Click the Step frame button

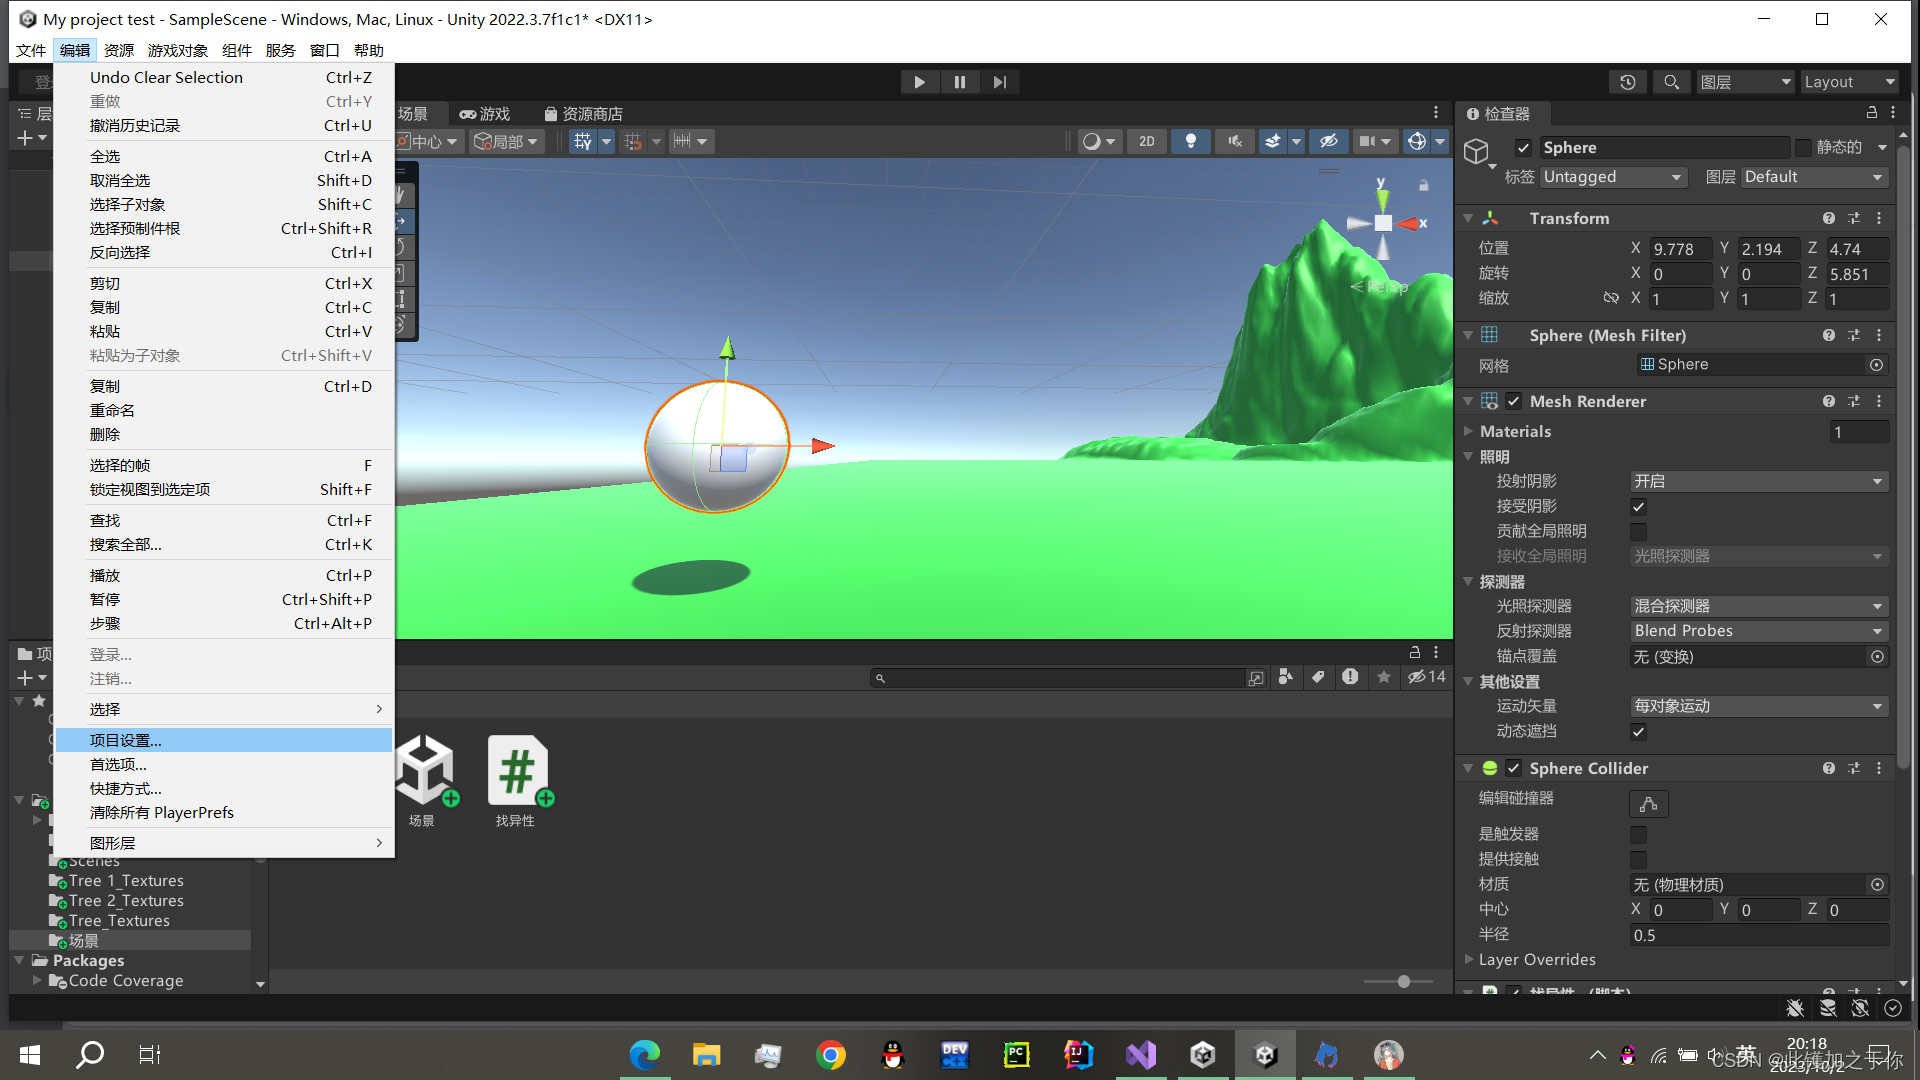pos(999,82)
